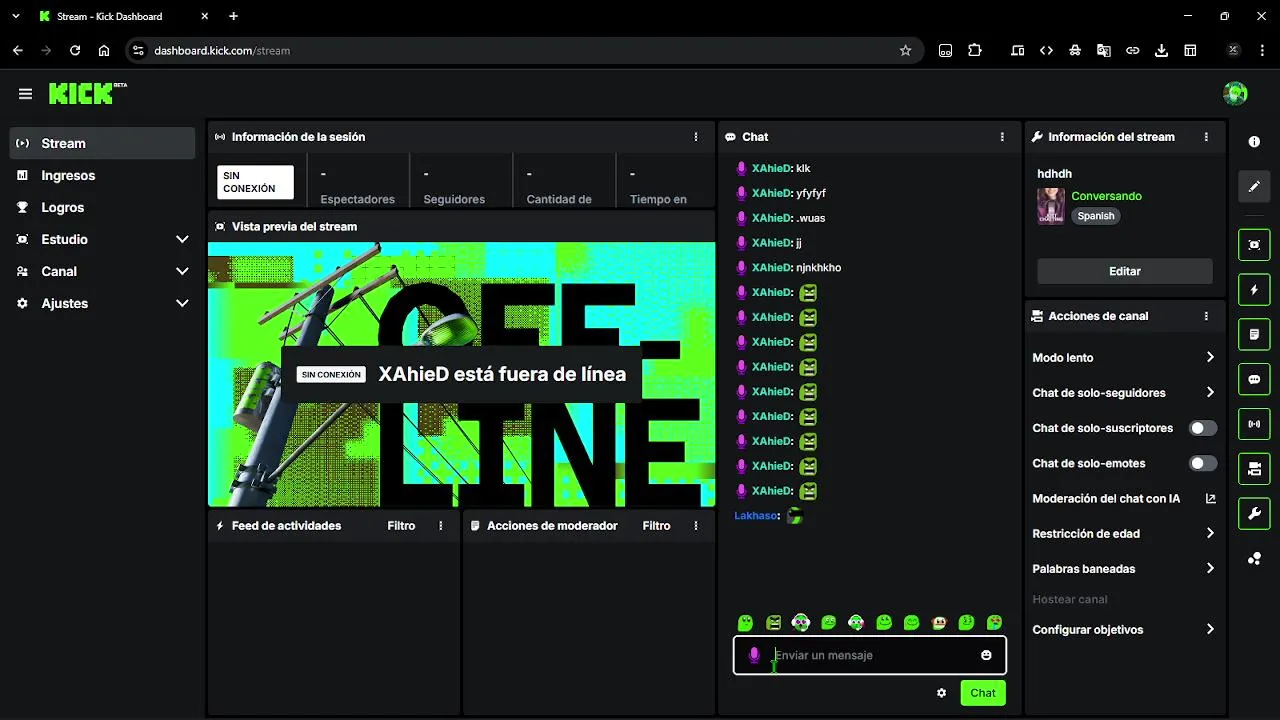Click the username Lakhaso in chat
Viewport: 1280px width, 720px height.
click(x=755, y=516)
